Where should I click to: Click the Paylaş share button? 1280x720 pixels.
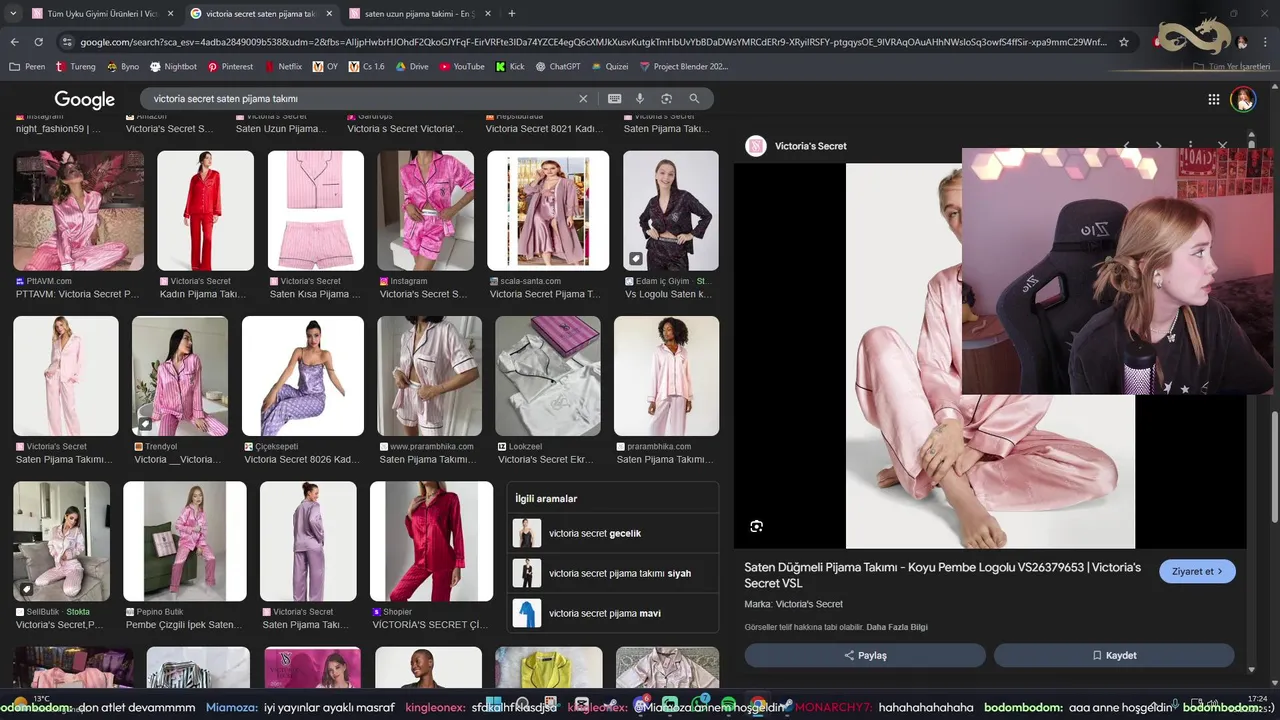(x=865, y=655)
